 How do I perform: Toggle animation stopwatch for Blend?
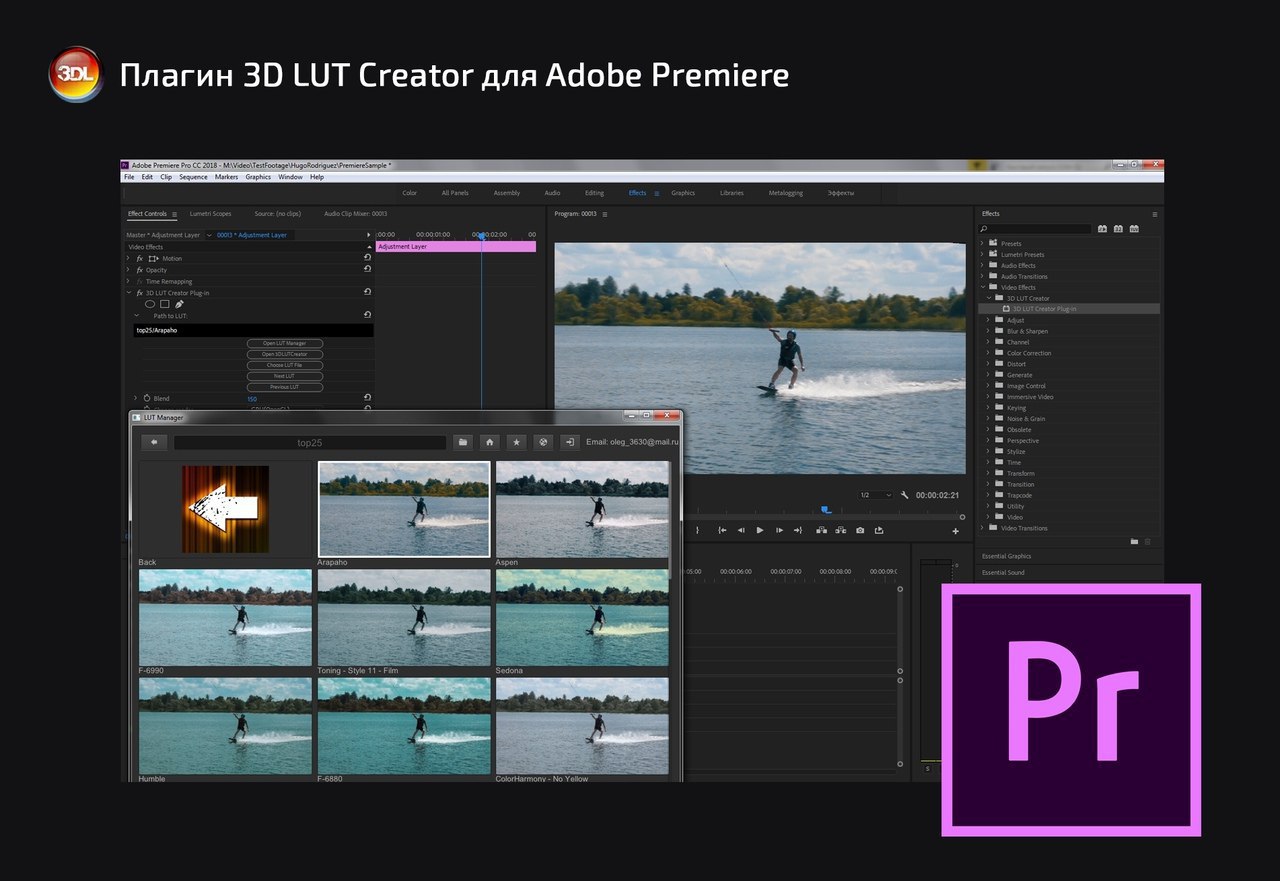point(147,398)
